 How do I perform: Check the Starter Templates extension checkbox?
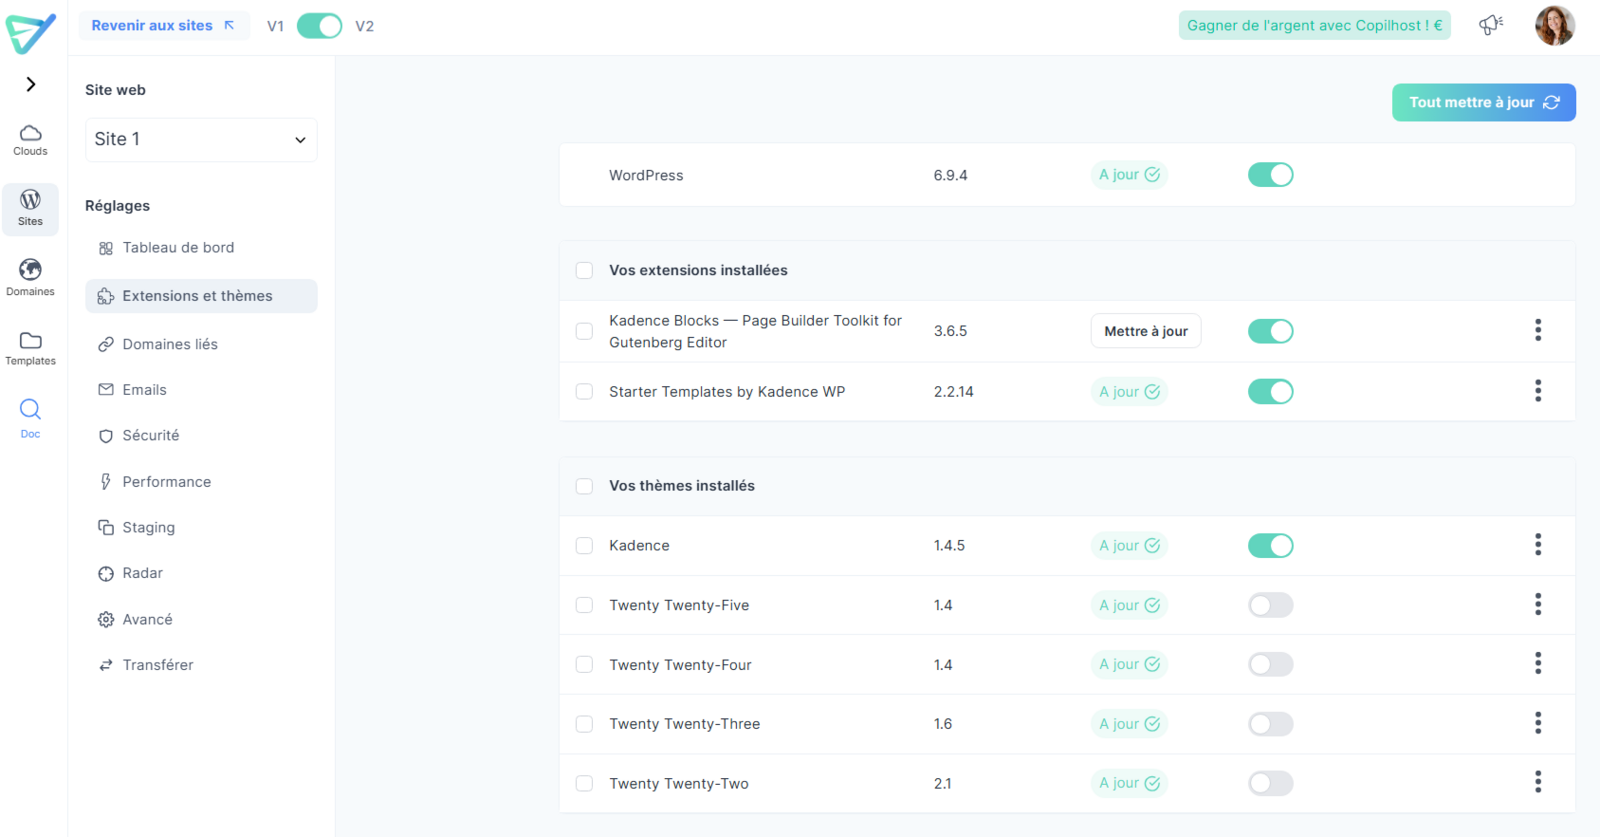coord(584,392)
